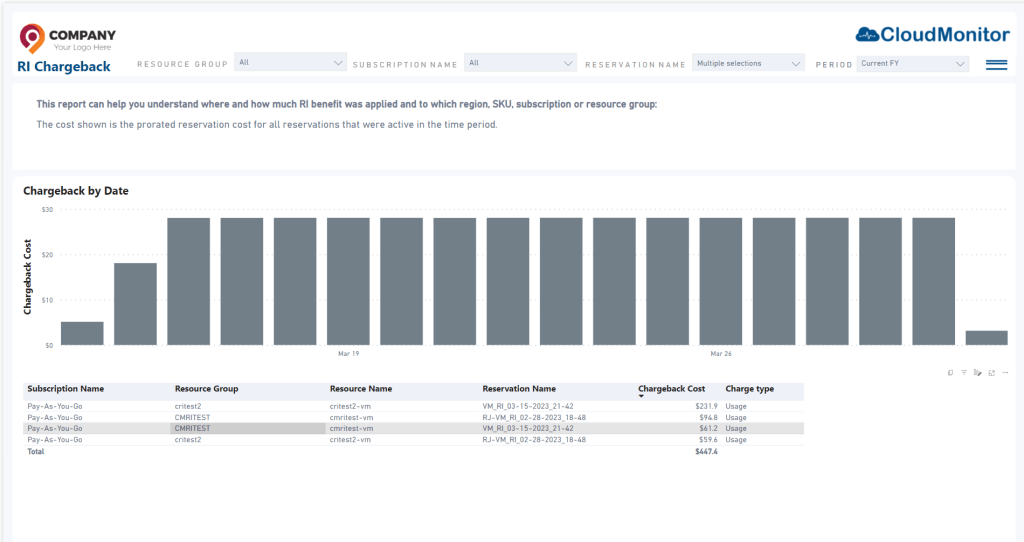The image size is (1024, 542).
Task: Click the Total row label
Action: pos(35,451)
